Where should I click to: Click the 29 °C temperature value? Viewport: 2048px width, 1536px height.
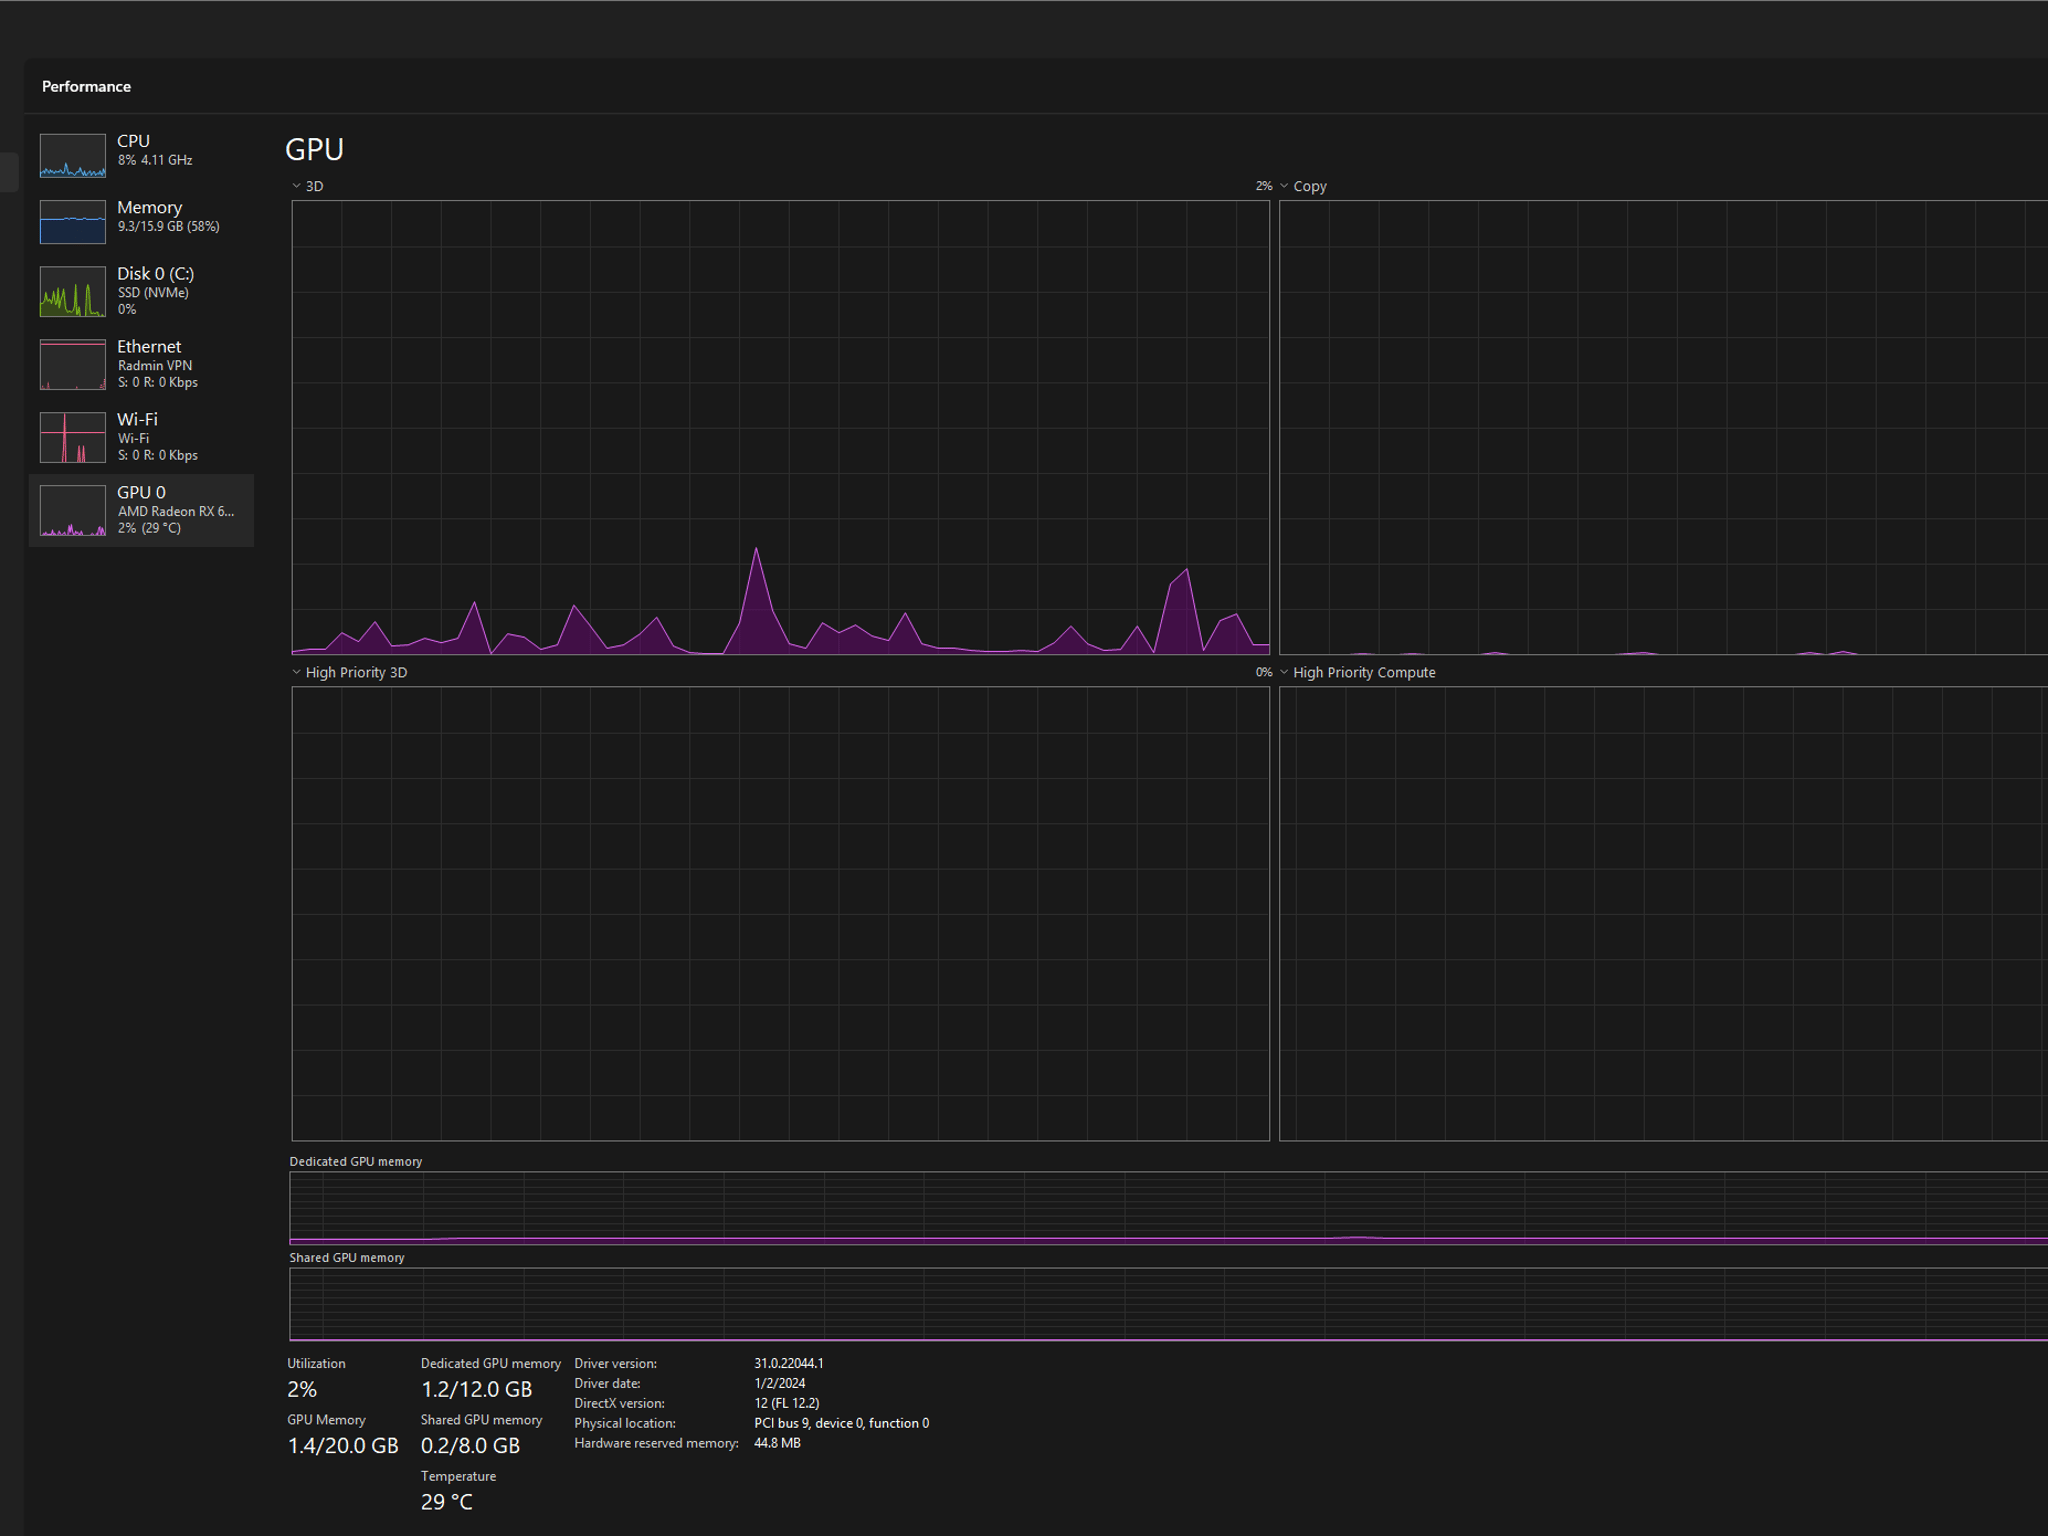point(446,1502)
